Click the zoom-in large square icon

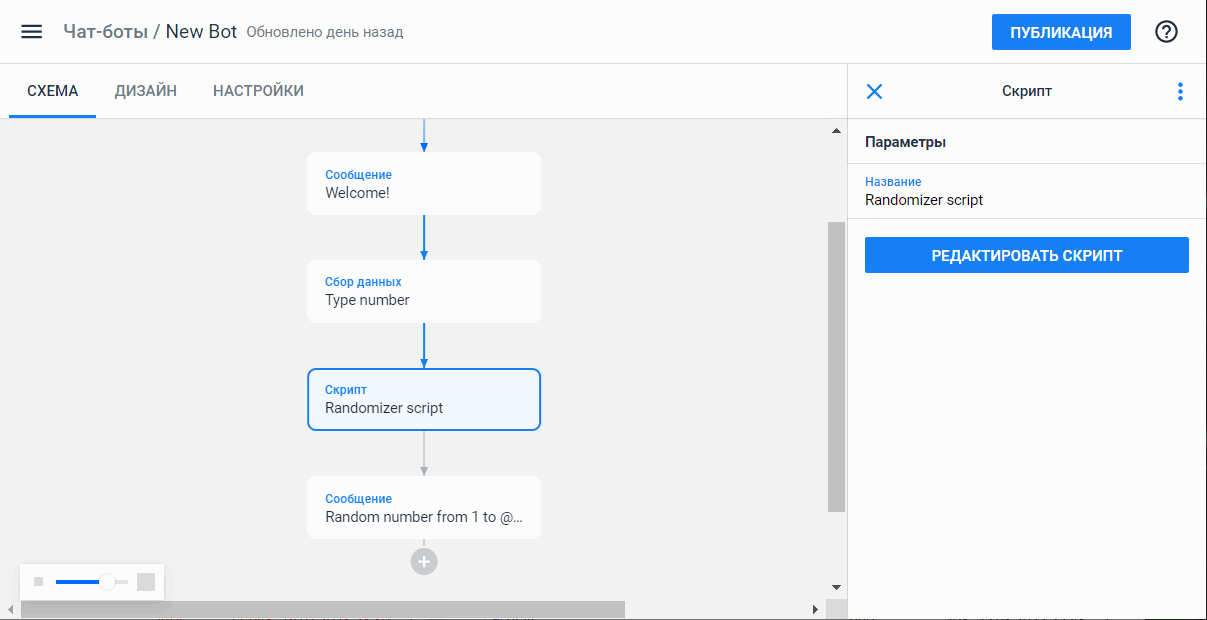click(x=146, y=582)
